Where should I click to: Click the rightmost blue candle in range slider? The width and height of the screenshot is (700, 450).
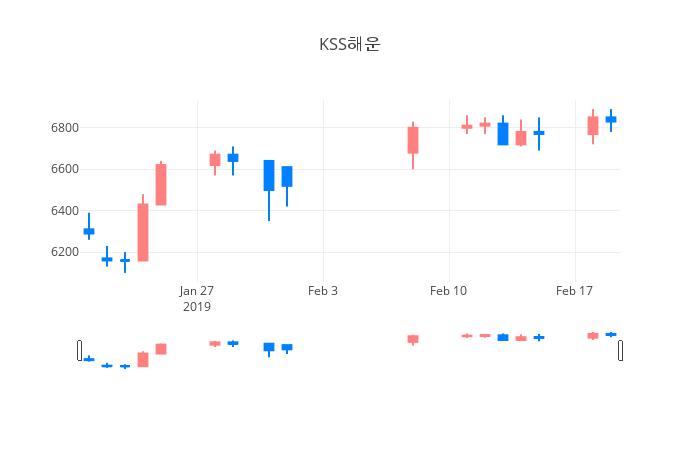611,334
